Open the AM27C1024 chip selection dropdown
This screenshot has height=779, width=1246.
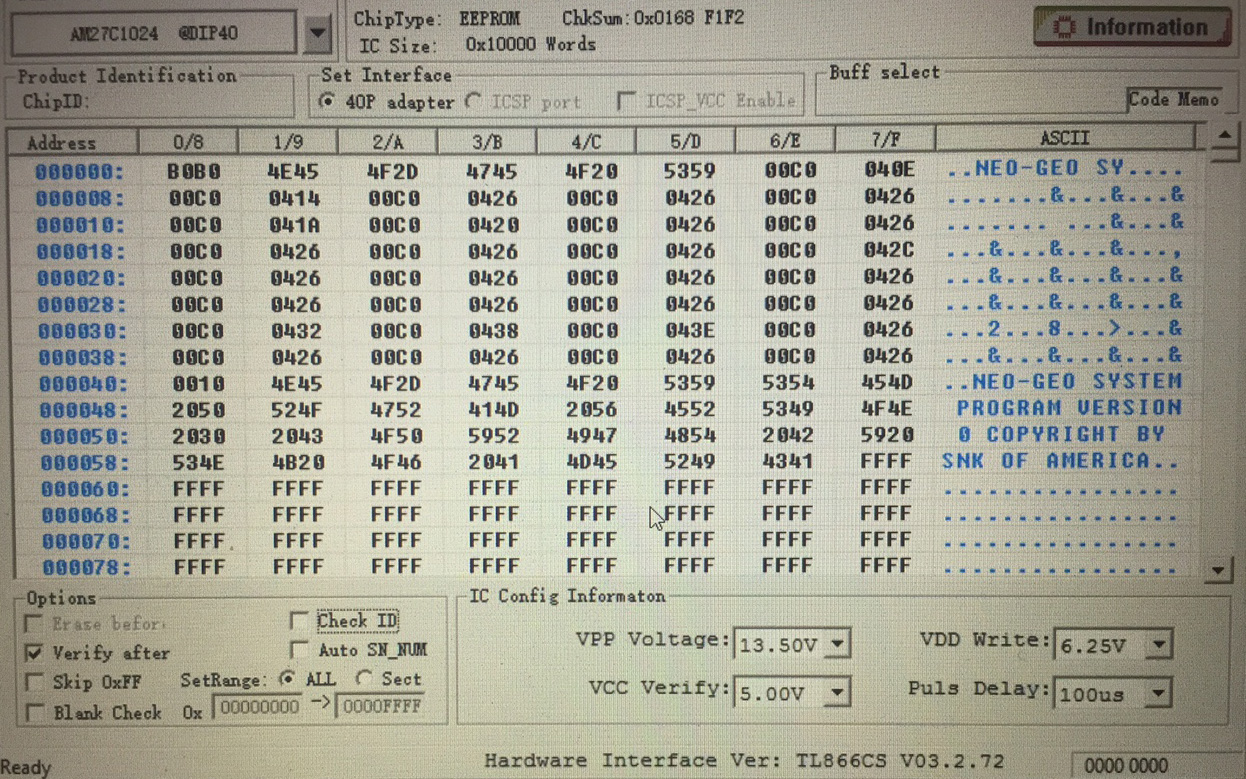point(317,33)
